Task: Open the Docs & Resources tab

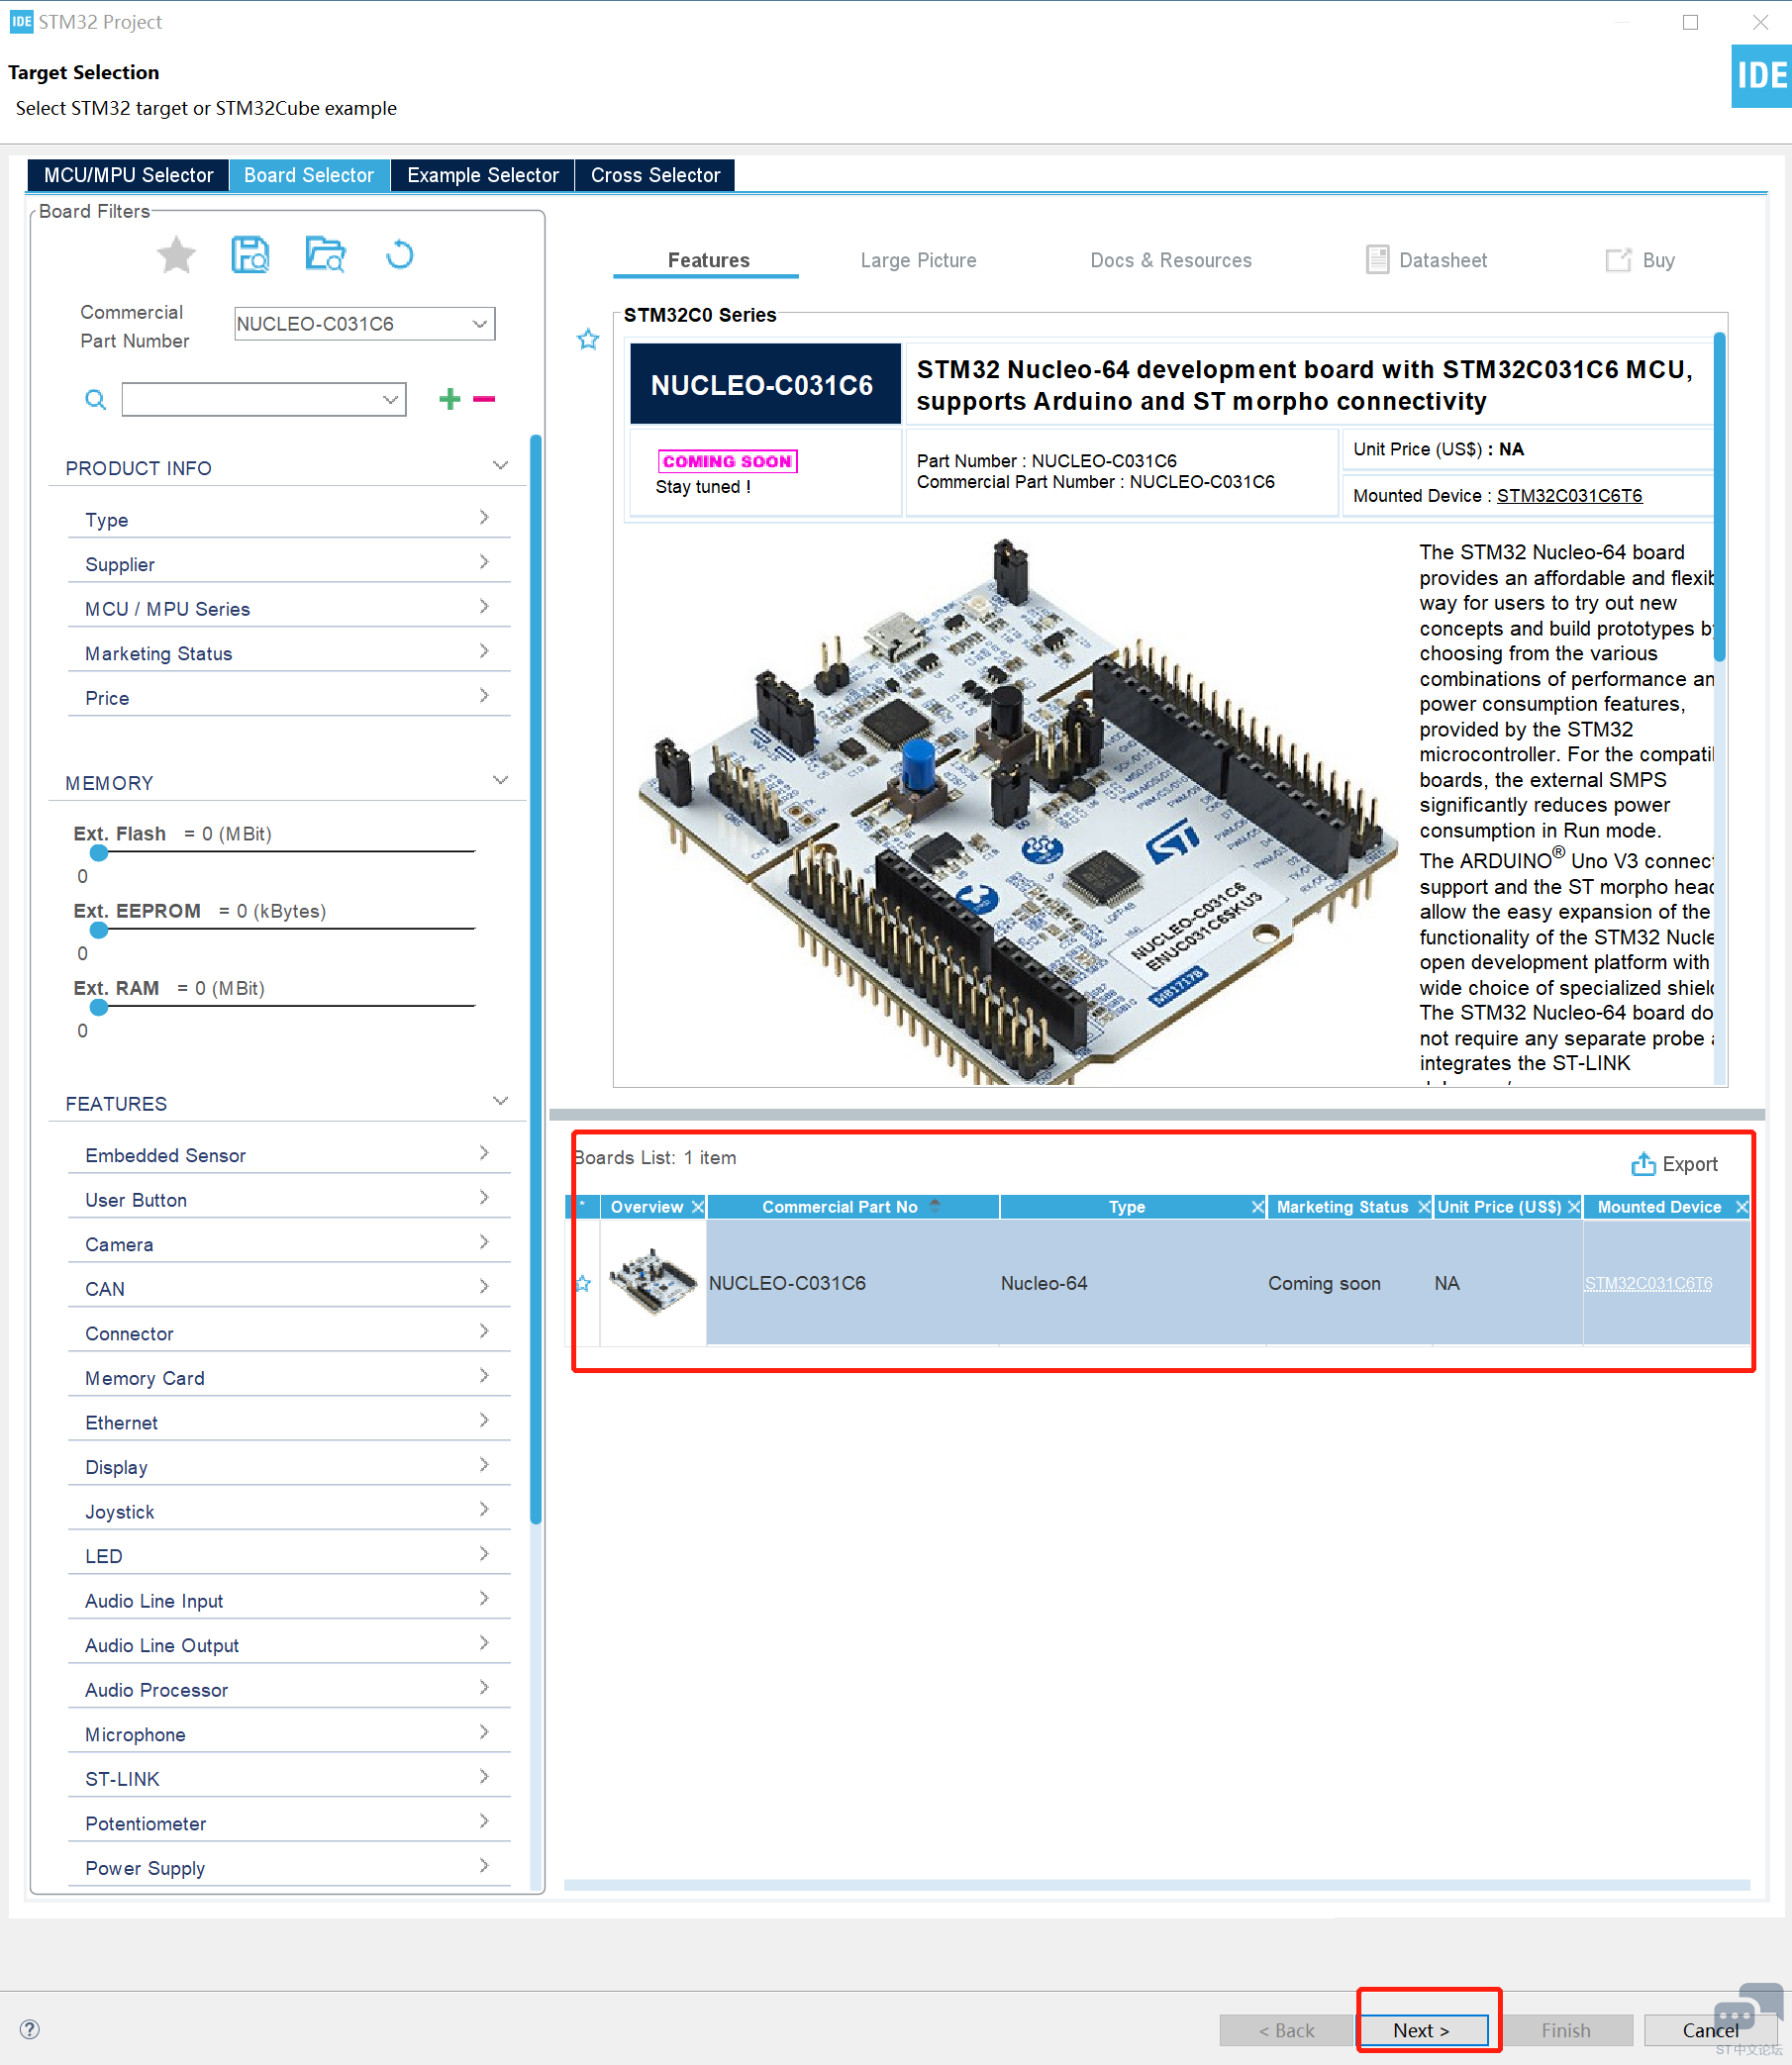Action: pos(1171,260)
